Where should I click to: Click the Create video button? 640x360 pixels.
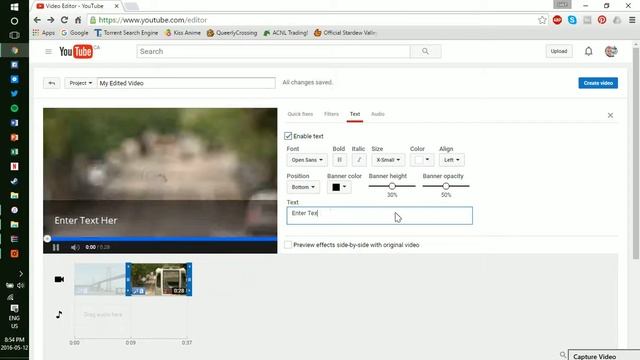click(598, 83)
